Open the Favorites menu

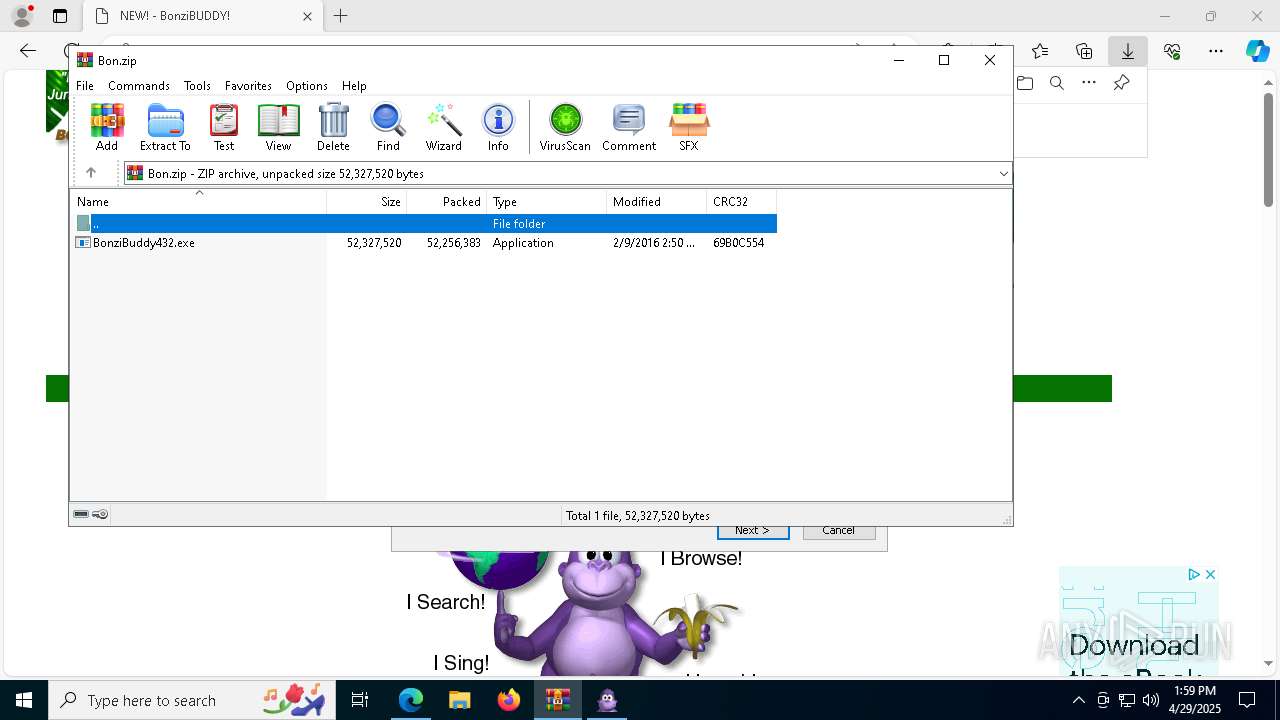click(248, 86)
